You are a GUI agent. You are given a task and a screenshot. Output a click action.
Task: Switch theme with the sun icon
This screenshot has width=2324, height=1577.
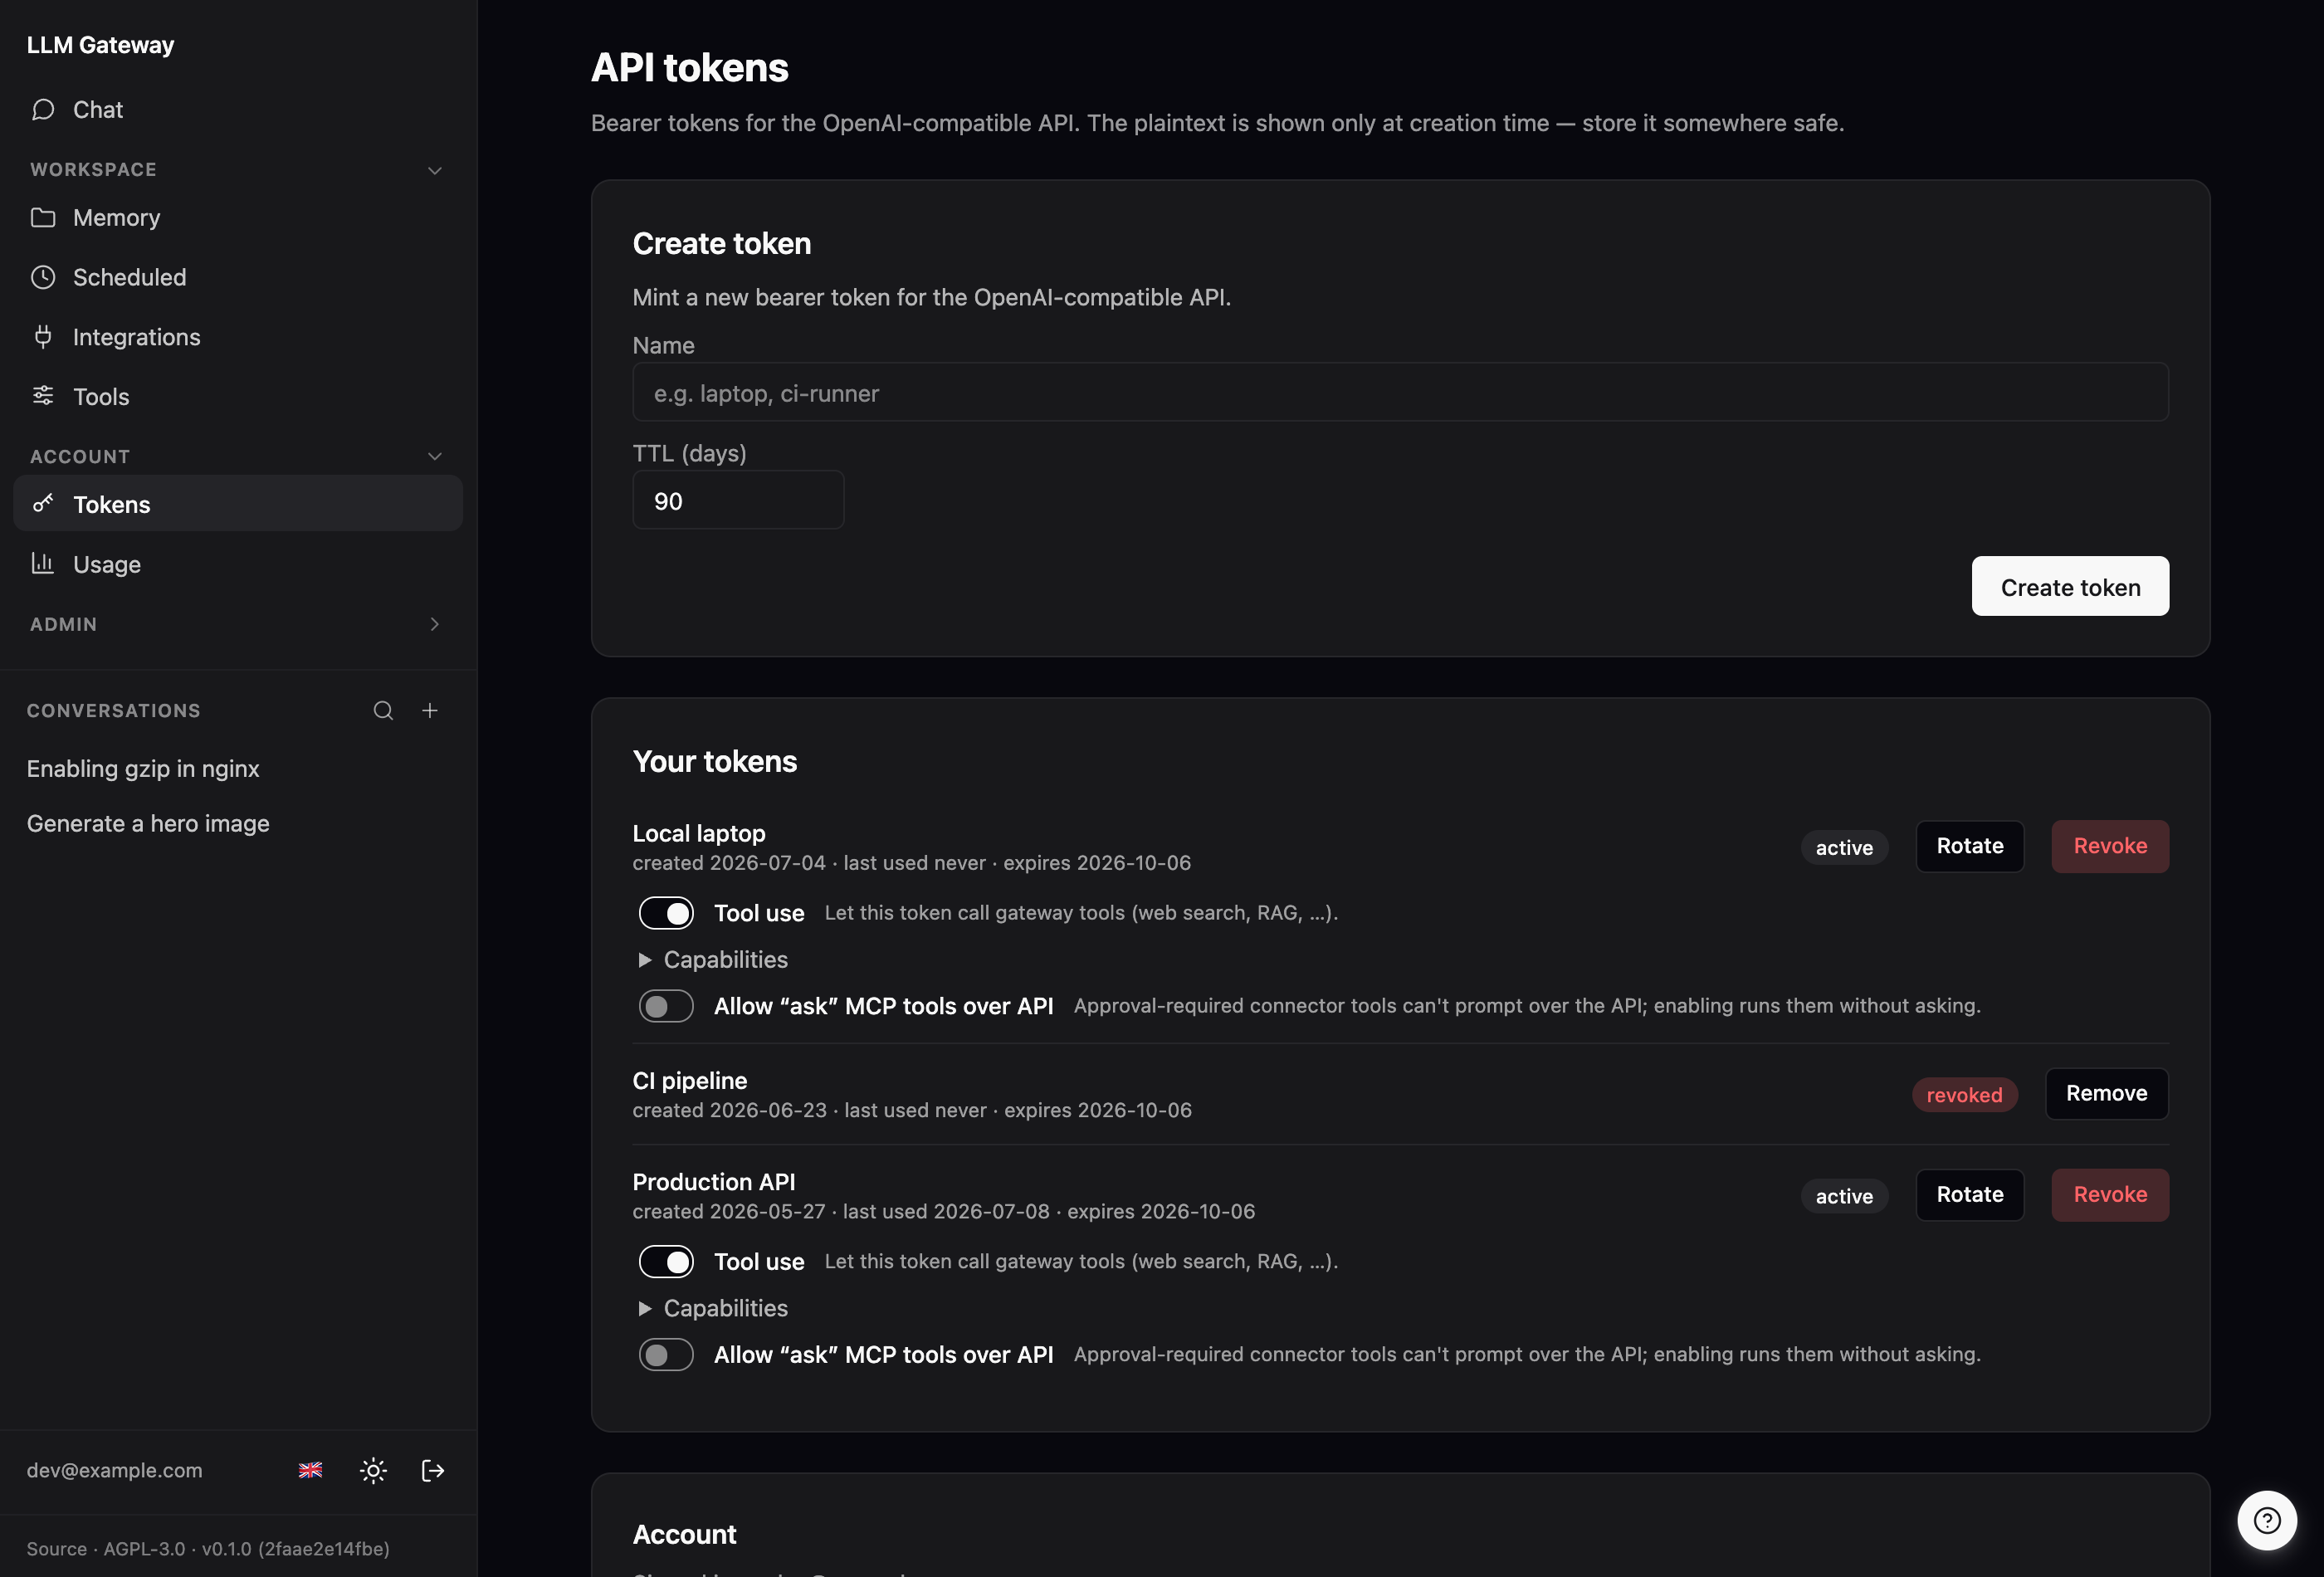[x=373, y=1470]
